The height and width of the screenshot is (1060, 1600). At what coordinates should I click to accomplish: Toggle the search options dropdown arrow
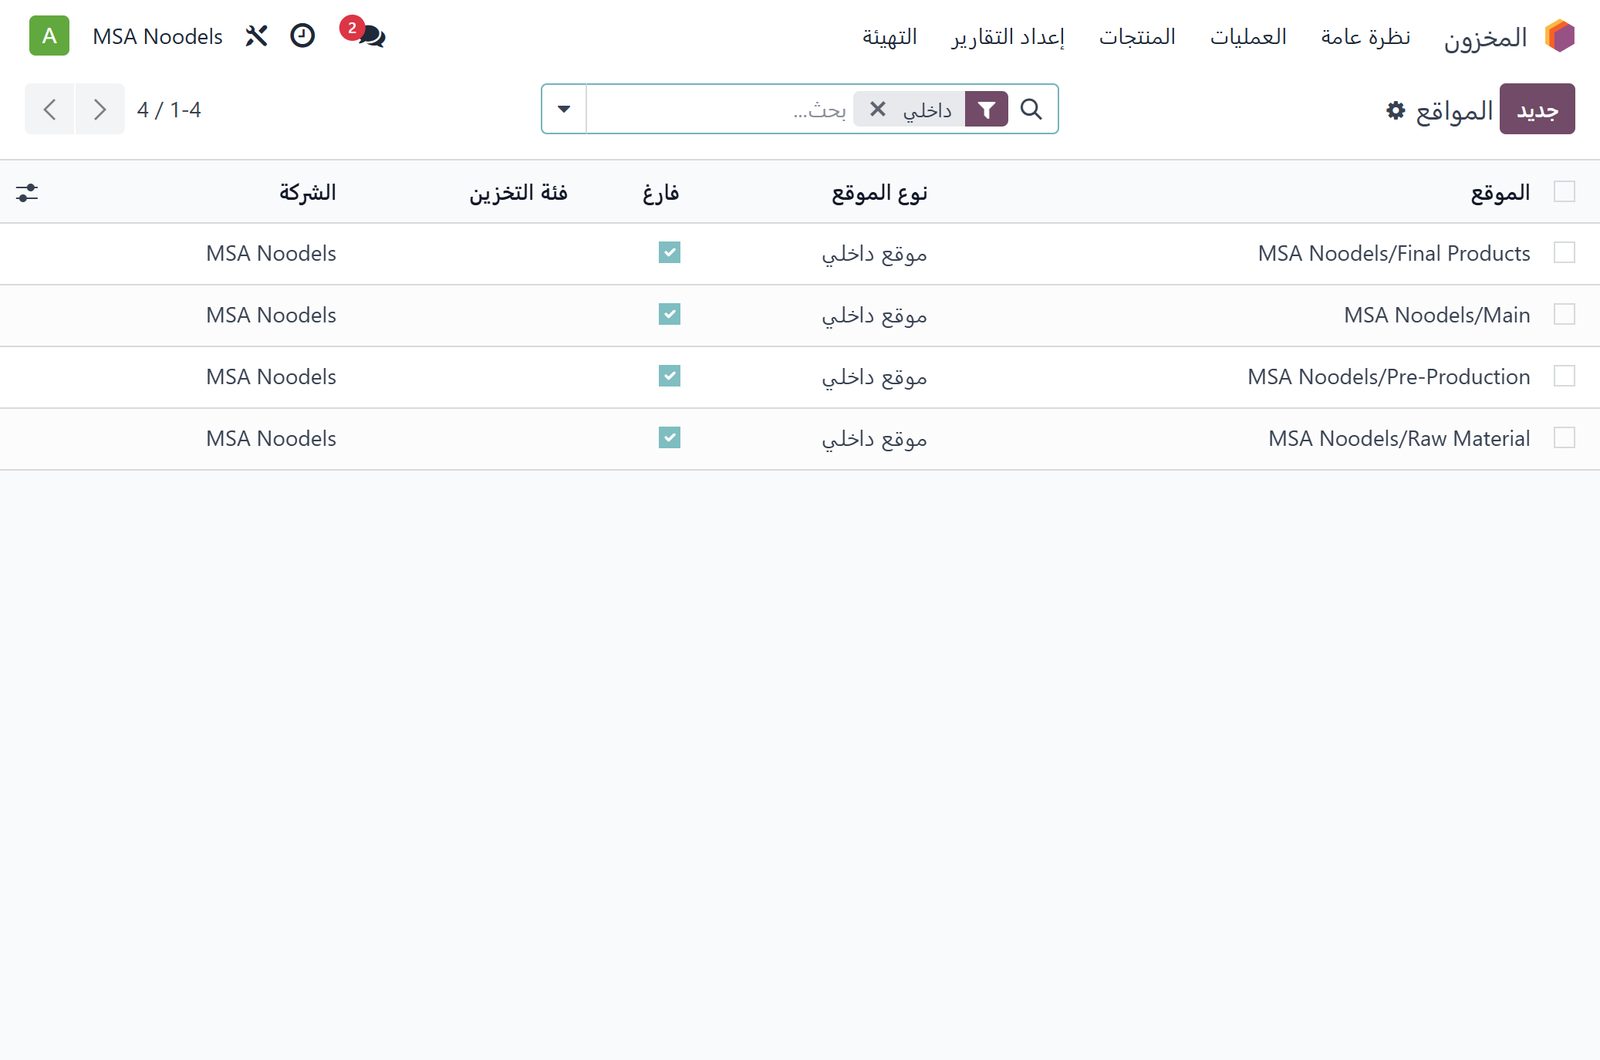click(564, 109)
